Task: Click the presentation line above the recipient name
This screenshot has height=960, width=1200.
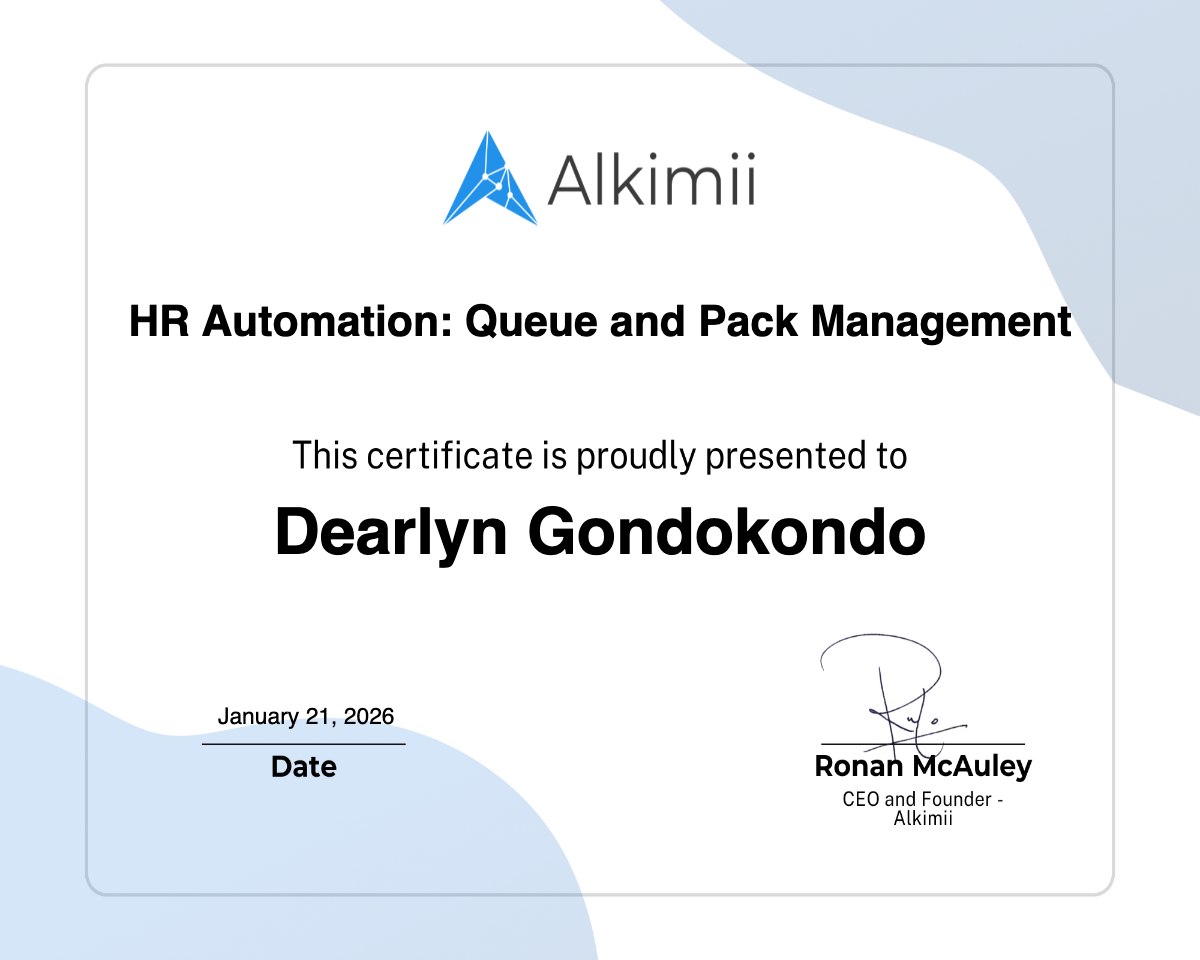Action: point(599,455)
